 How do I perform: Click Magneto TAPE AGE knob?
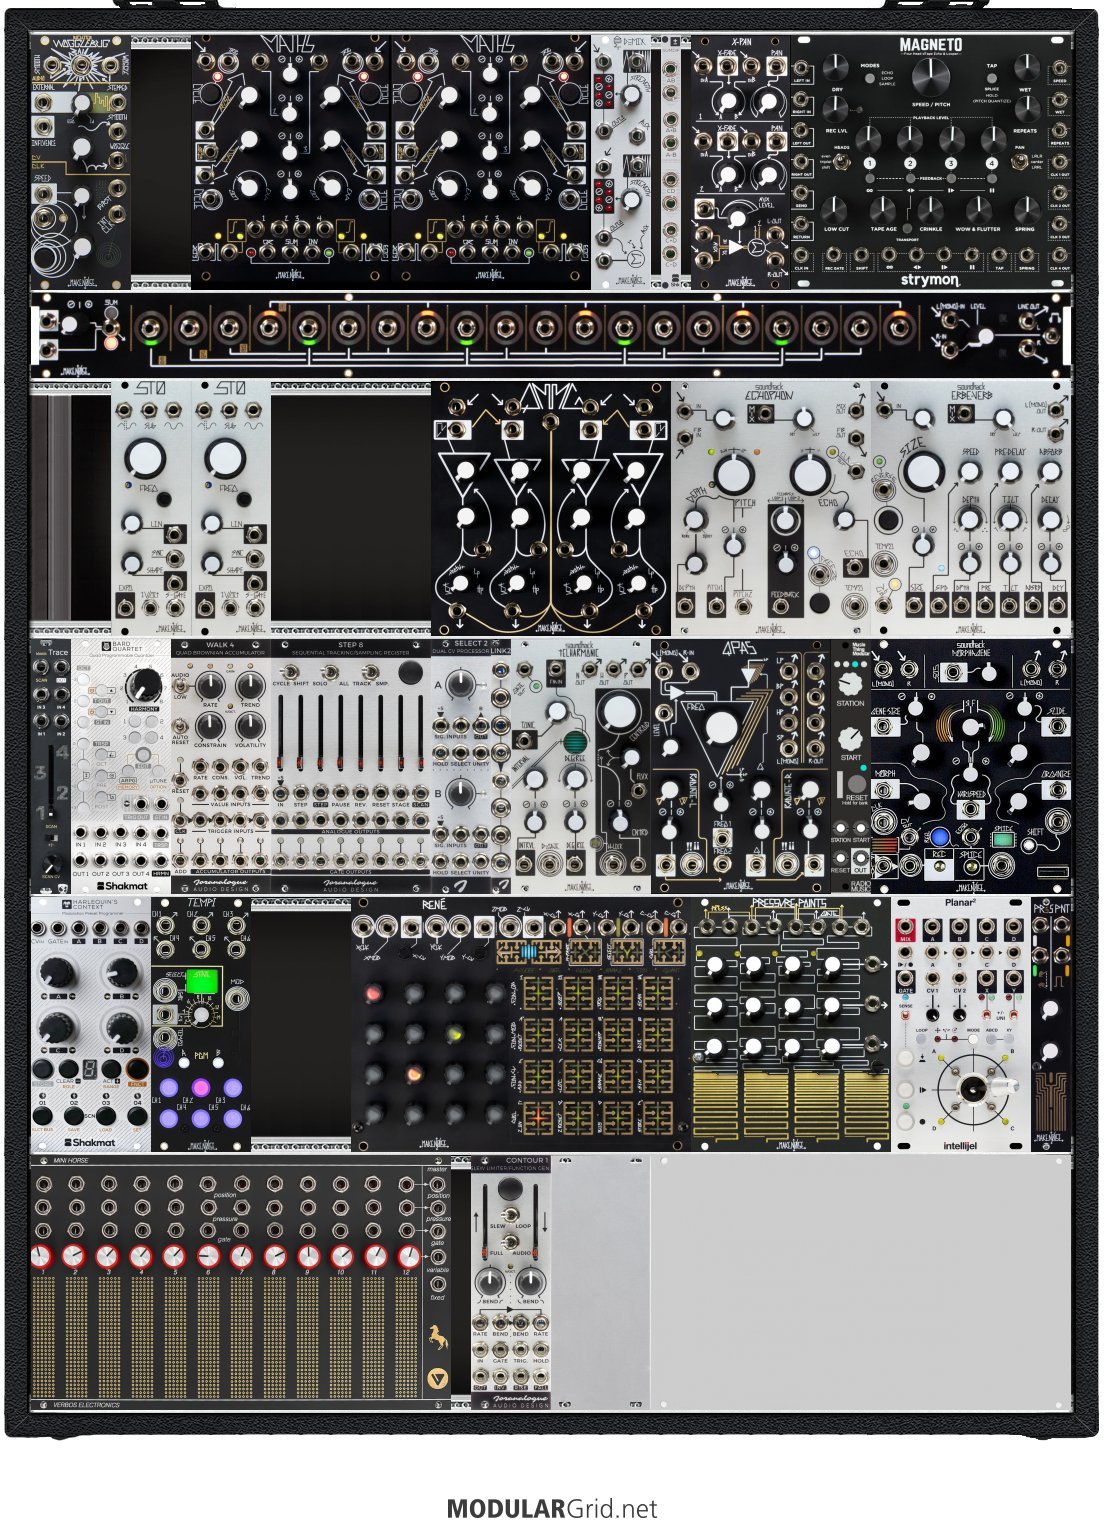pyautogui.click(x=883, y=209)
